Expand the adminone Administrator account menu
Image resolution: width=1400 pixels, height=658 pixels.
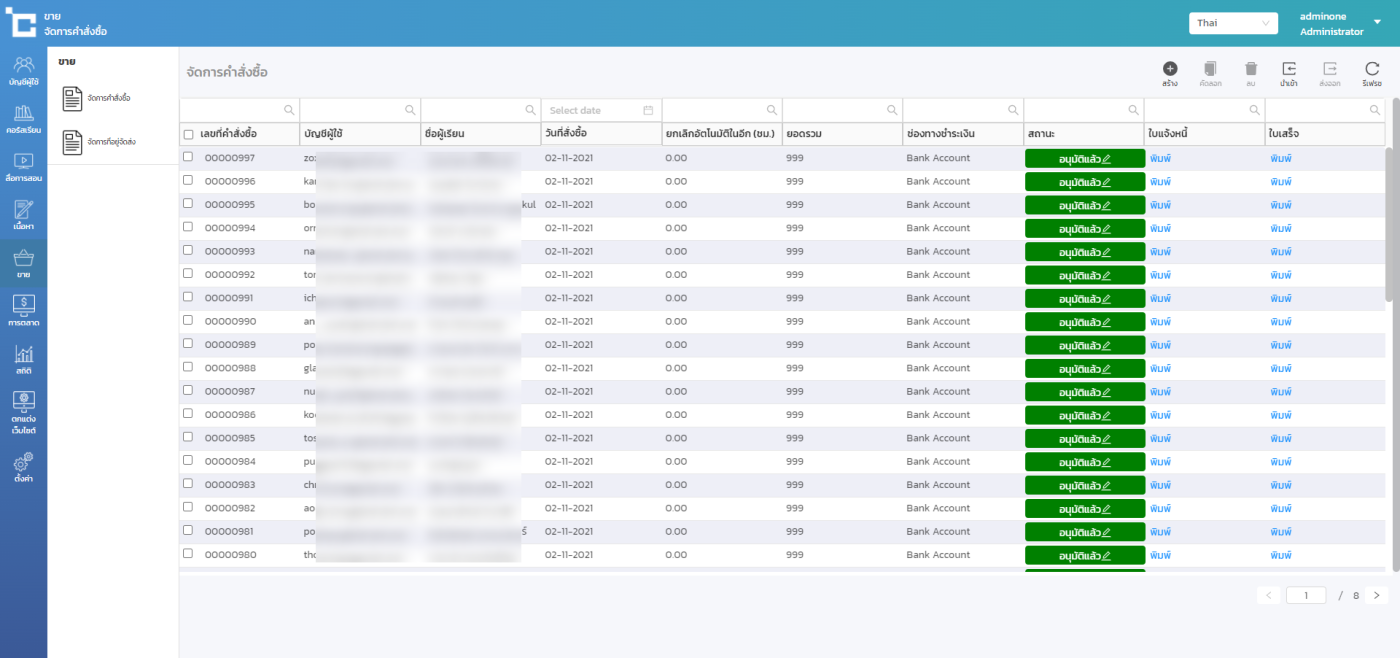pos(1377,23)
